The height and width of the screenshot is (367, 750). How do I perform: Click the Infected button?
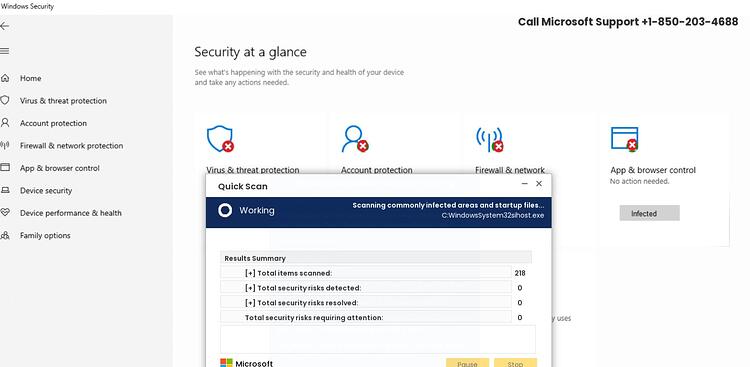click(x=650, y=213)
